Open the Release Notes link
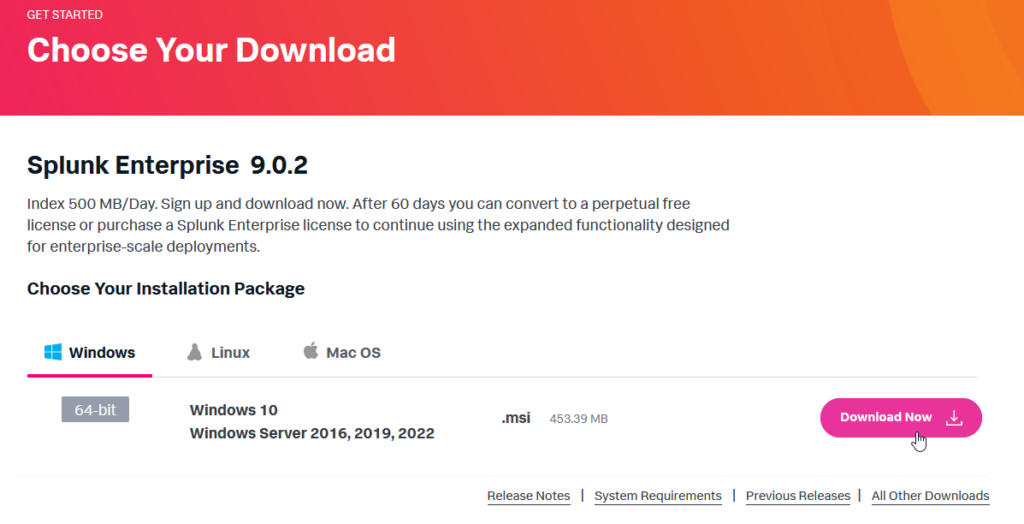This screenshot has width=1024, height=524. click(x=528, y=496)
